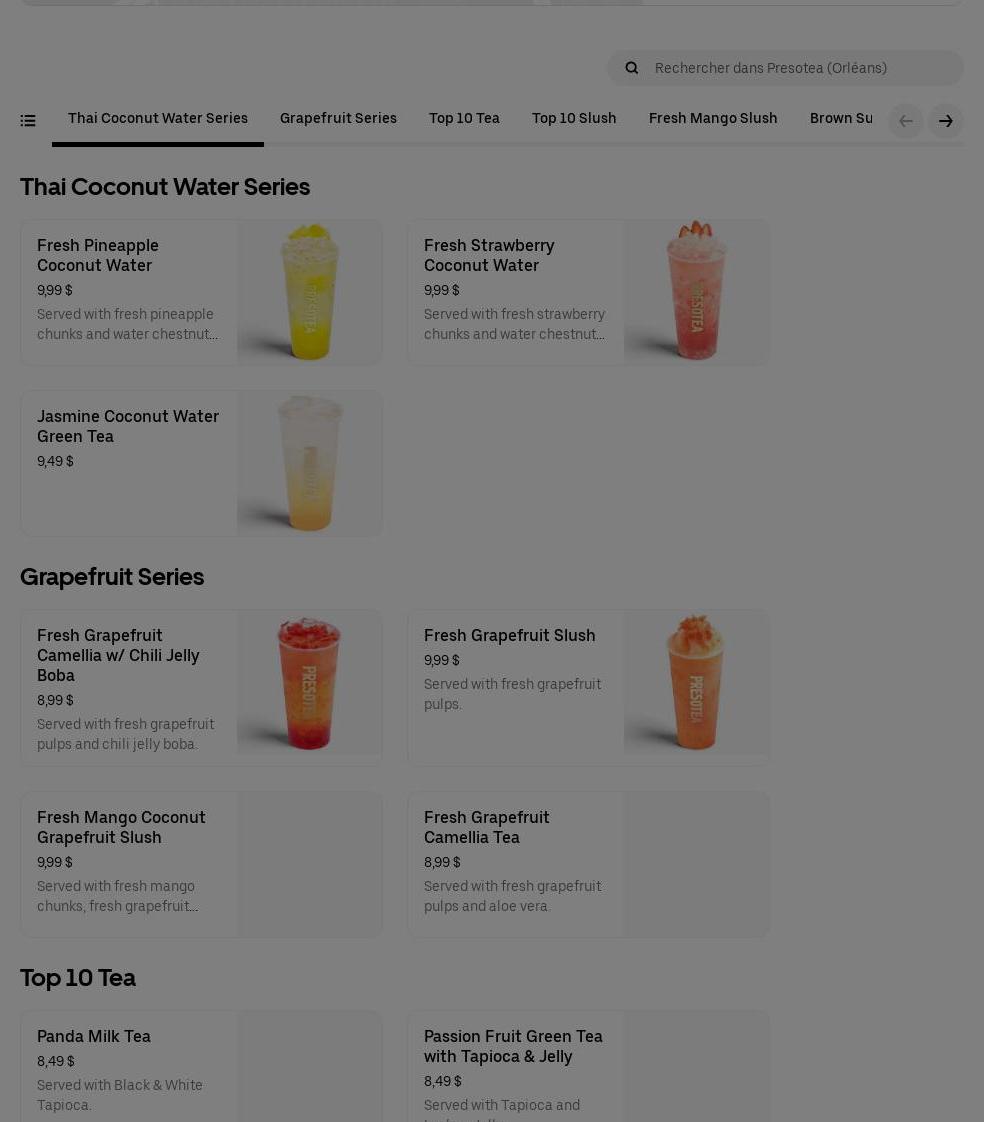Switch to Grapefruit Series tab
Image resolution: width=984 pixels, height=1122 pixels.
338,119
